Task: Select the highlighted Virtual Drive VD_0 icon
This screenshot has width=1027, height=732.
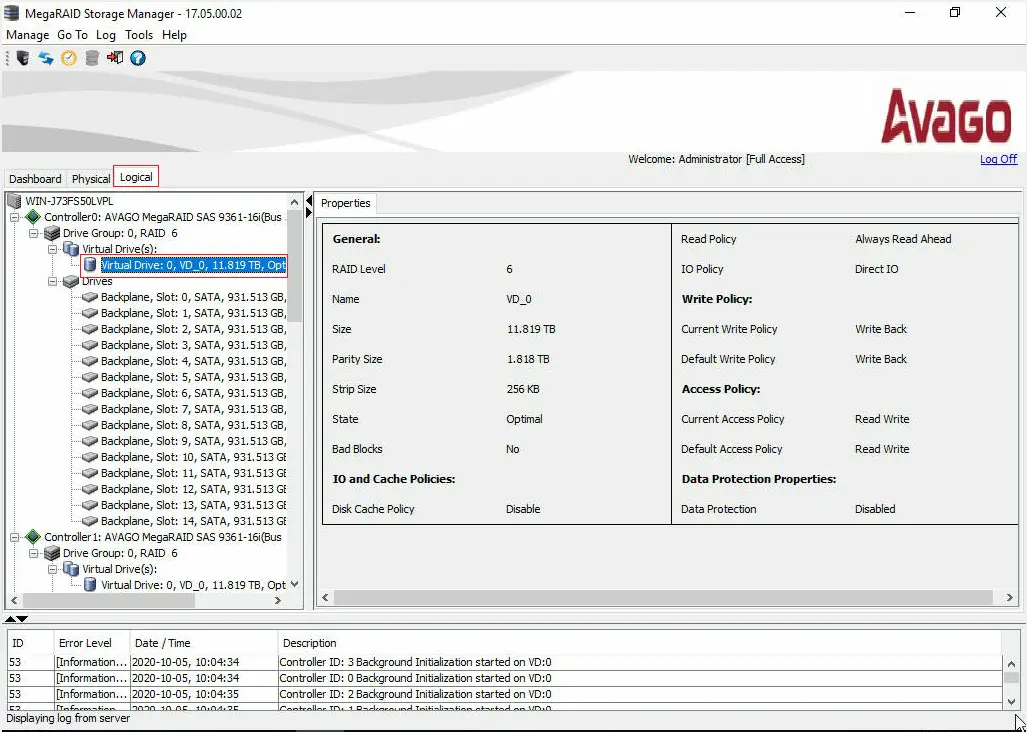Action: click(90, 265)
